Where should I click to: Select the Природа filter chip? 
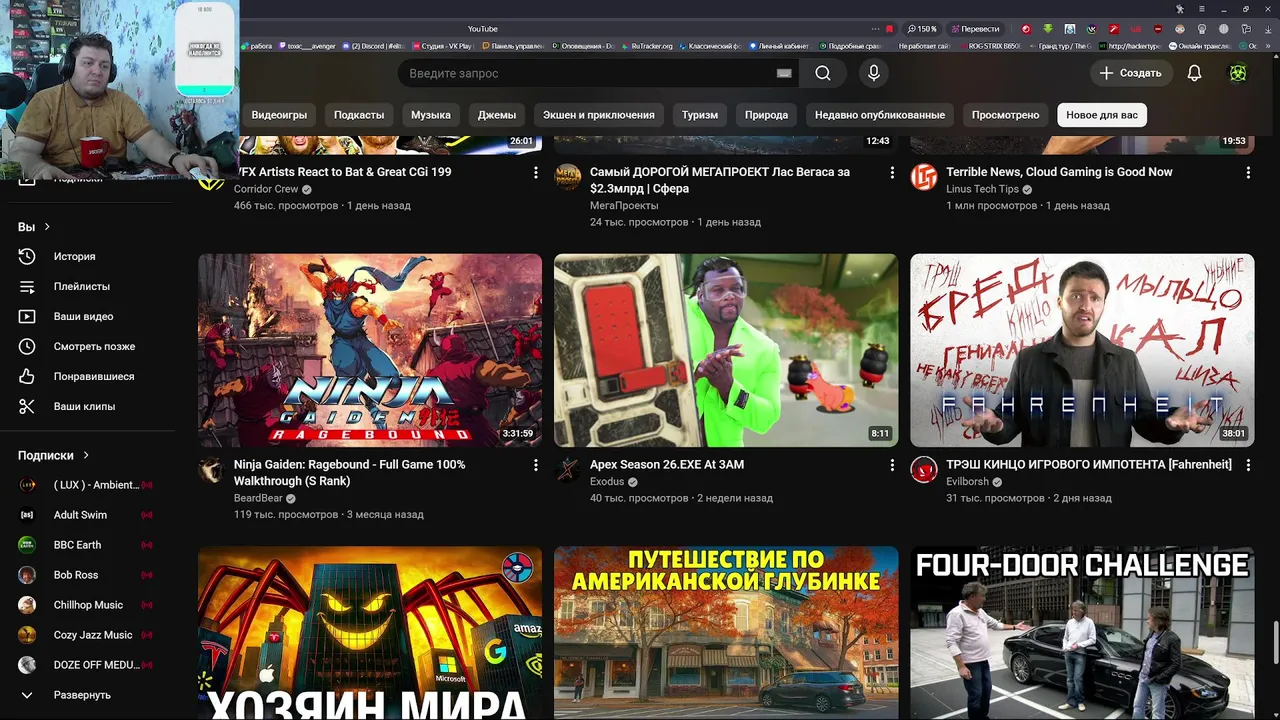coord(767,115)
